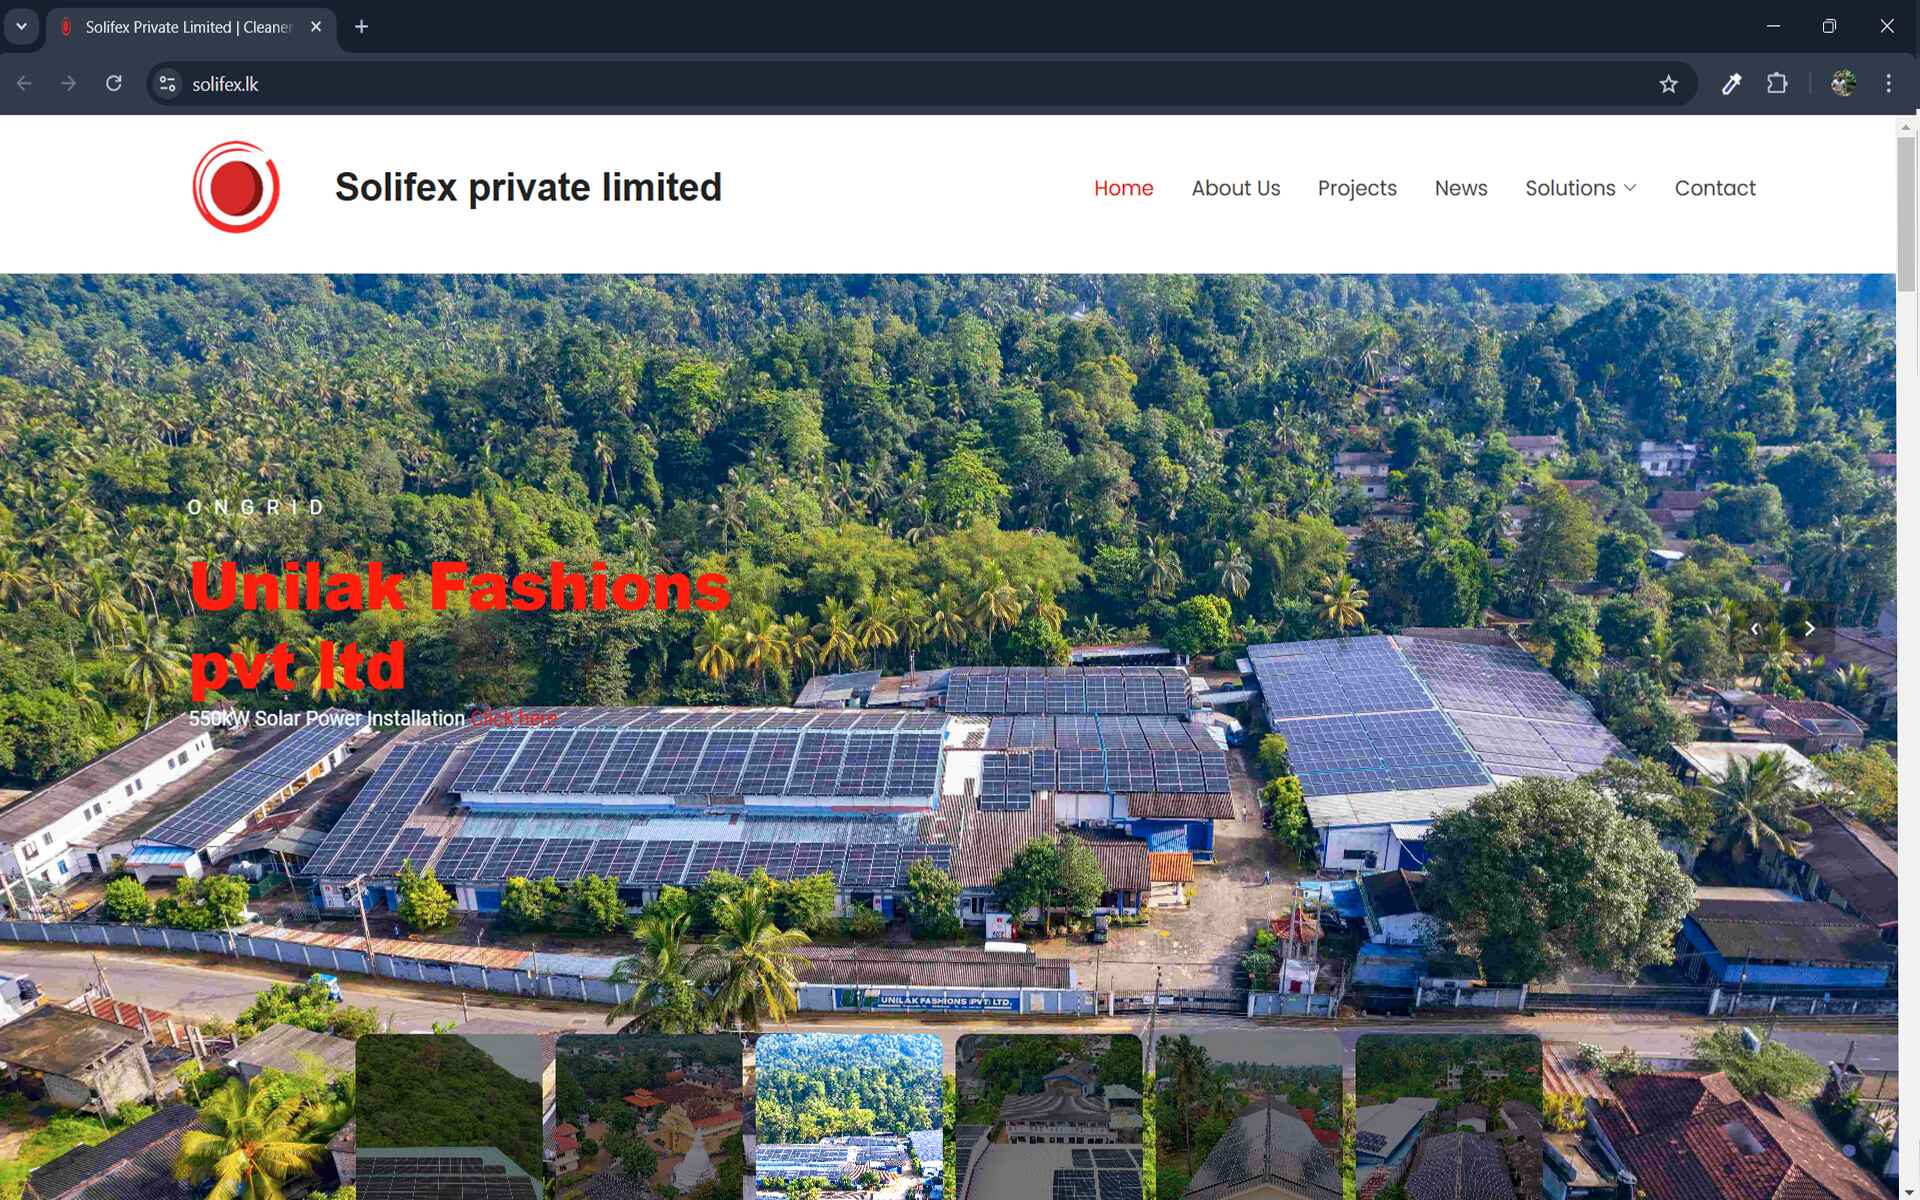1920x1200 pixels.
Task: Reload the page with the refresh icon
Action: point(114,84)
